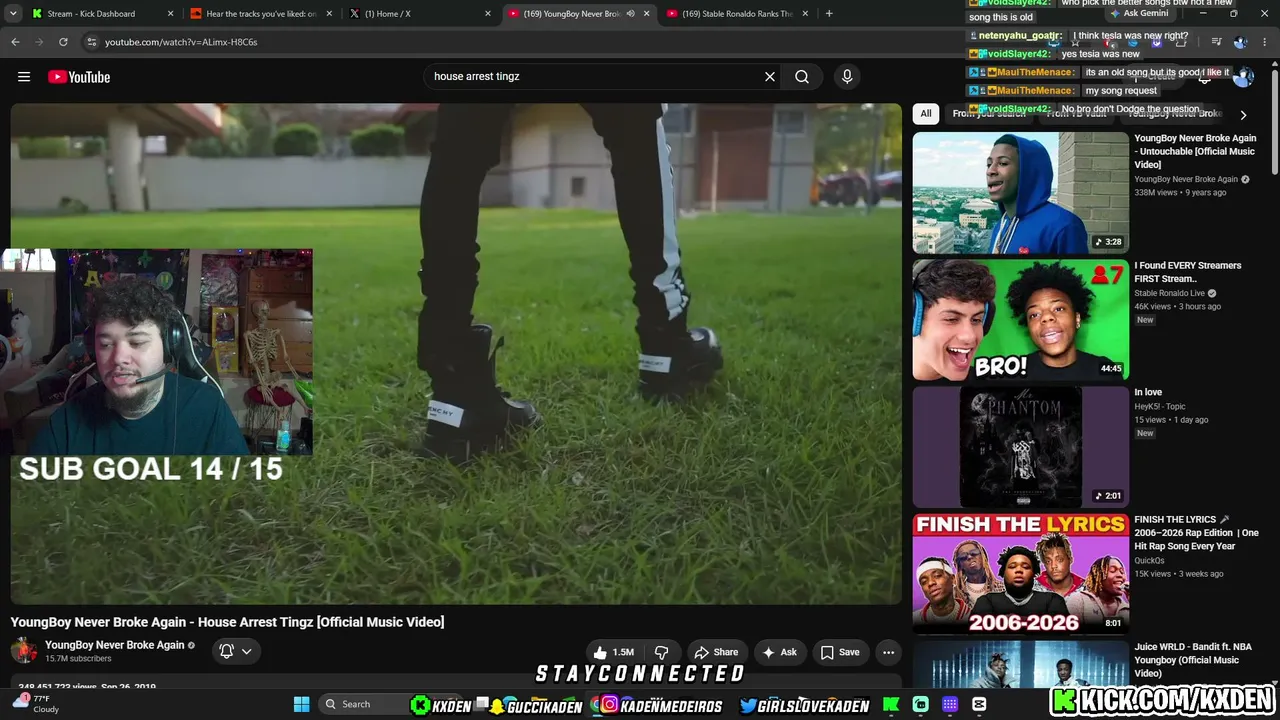Viewport: 1280px width, 720px height.
Task: Open 'I Found EVERY Streamers FIRST Stream' video
Action: (x=1020, y=320)
